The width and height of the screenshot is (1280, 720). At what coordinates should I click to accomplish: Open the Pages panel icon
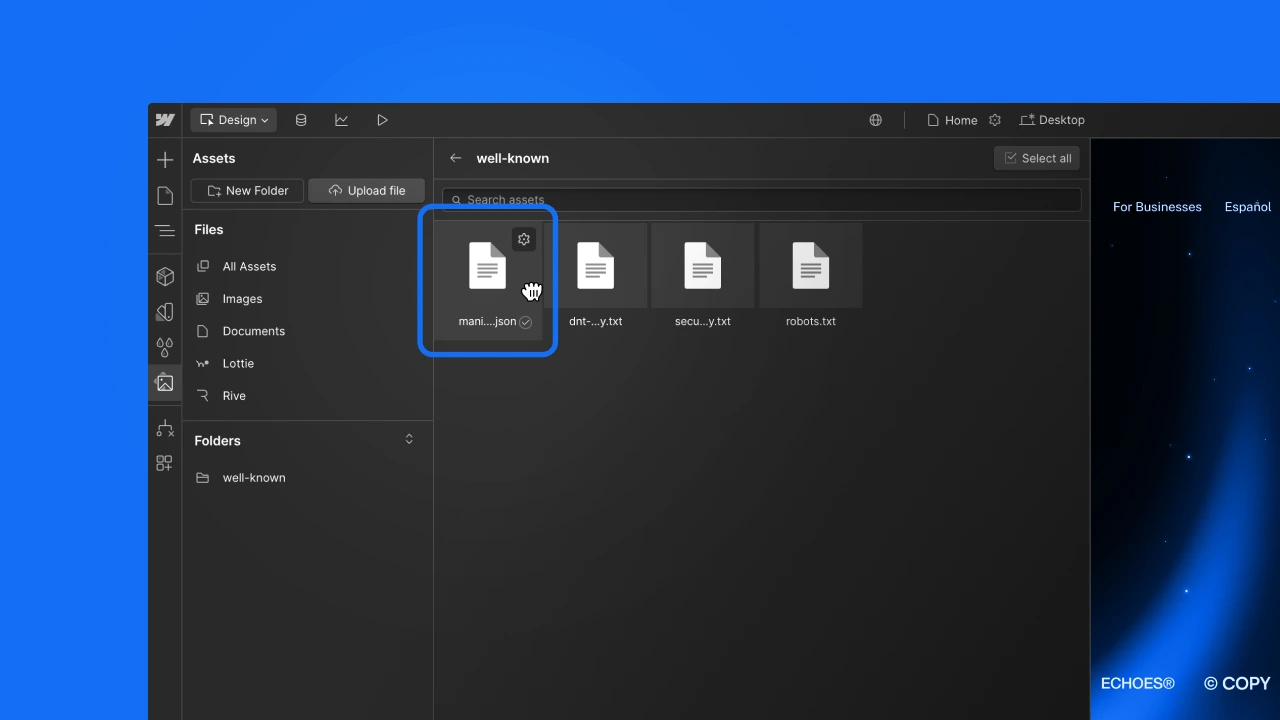[x=165, y=196]
